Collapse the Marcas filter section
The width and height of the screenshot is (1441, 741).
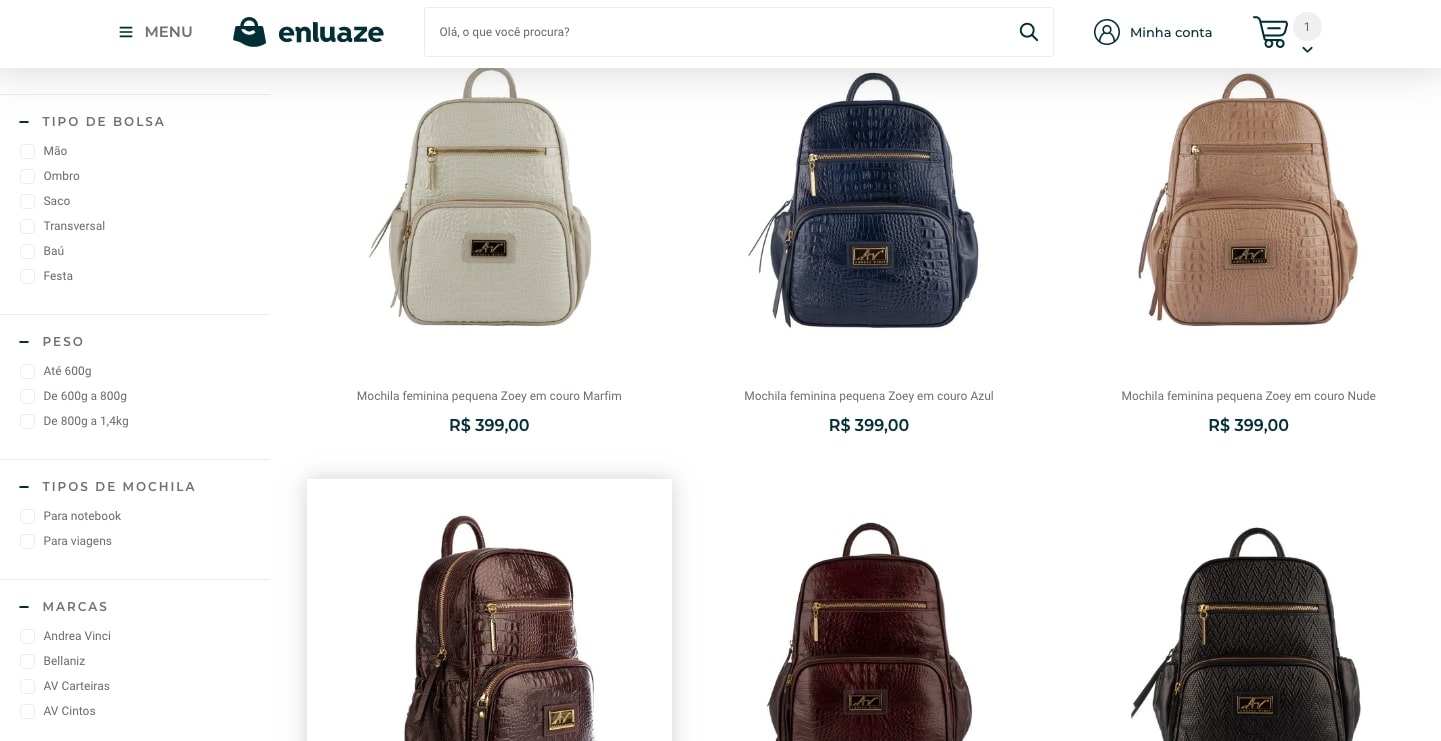[x=24, y=607]
